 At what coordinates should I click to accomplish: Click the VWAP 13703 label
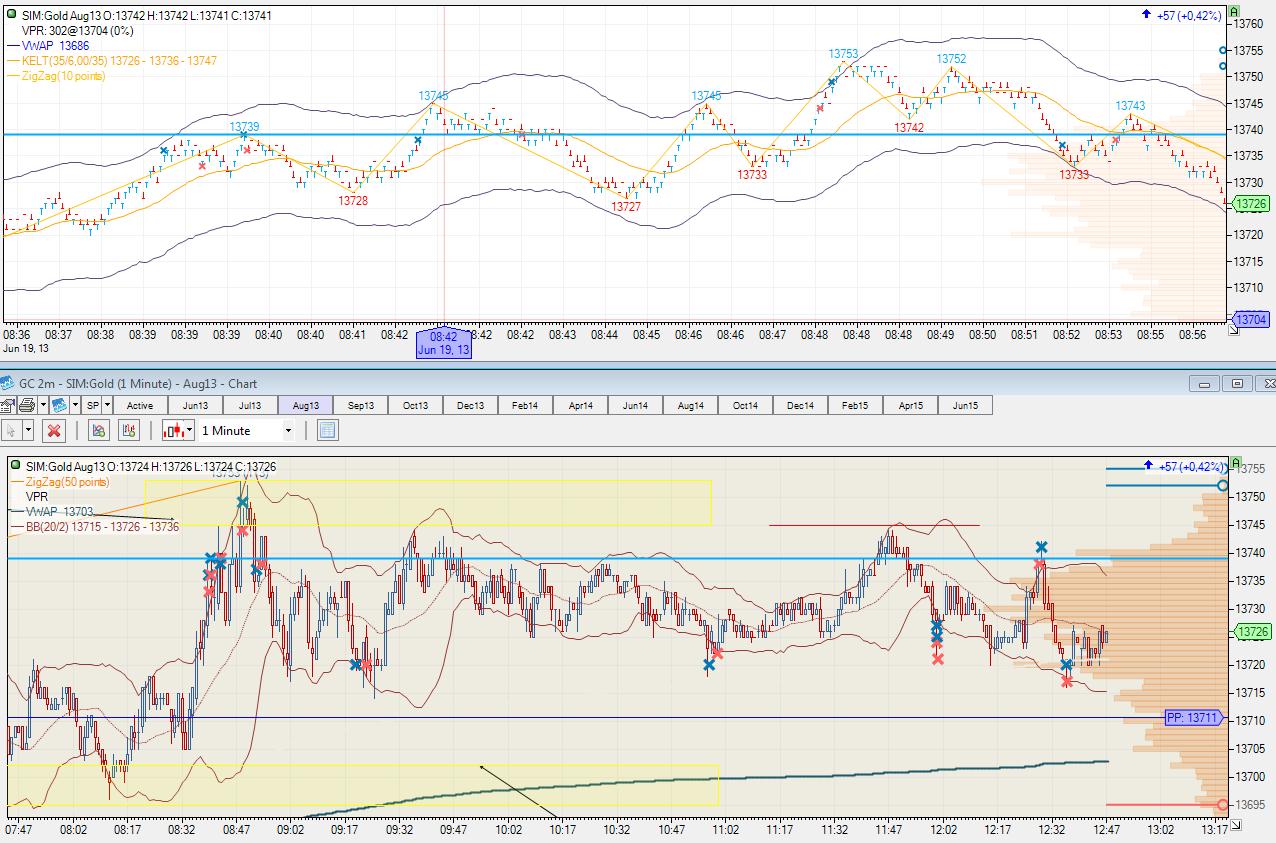(x=60, y=511)
